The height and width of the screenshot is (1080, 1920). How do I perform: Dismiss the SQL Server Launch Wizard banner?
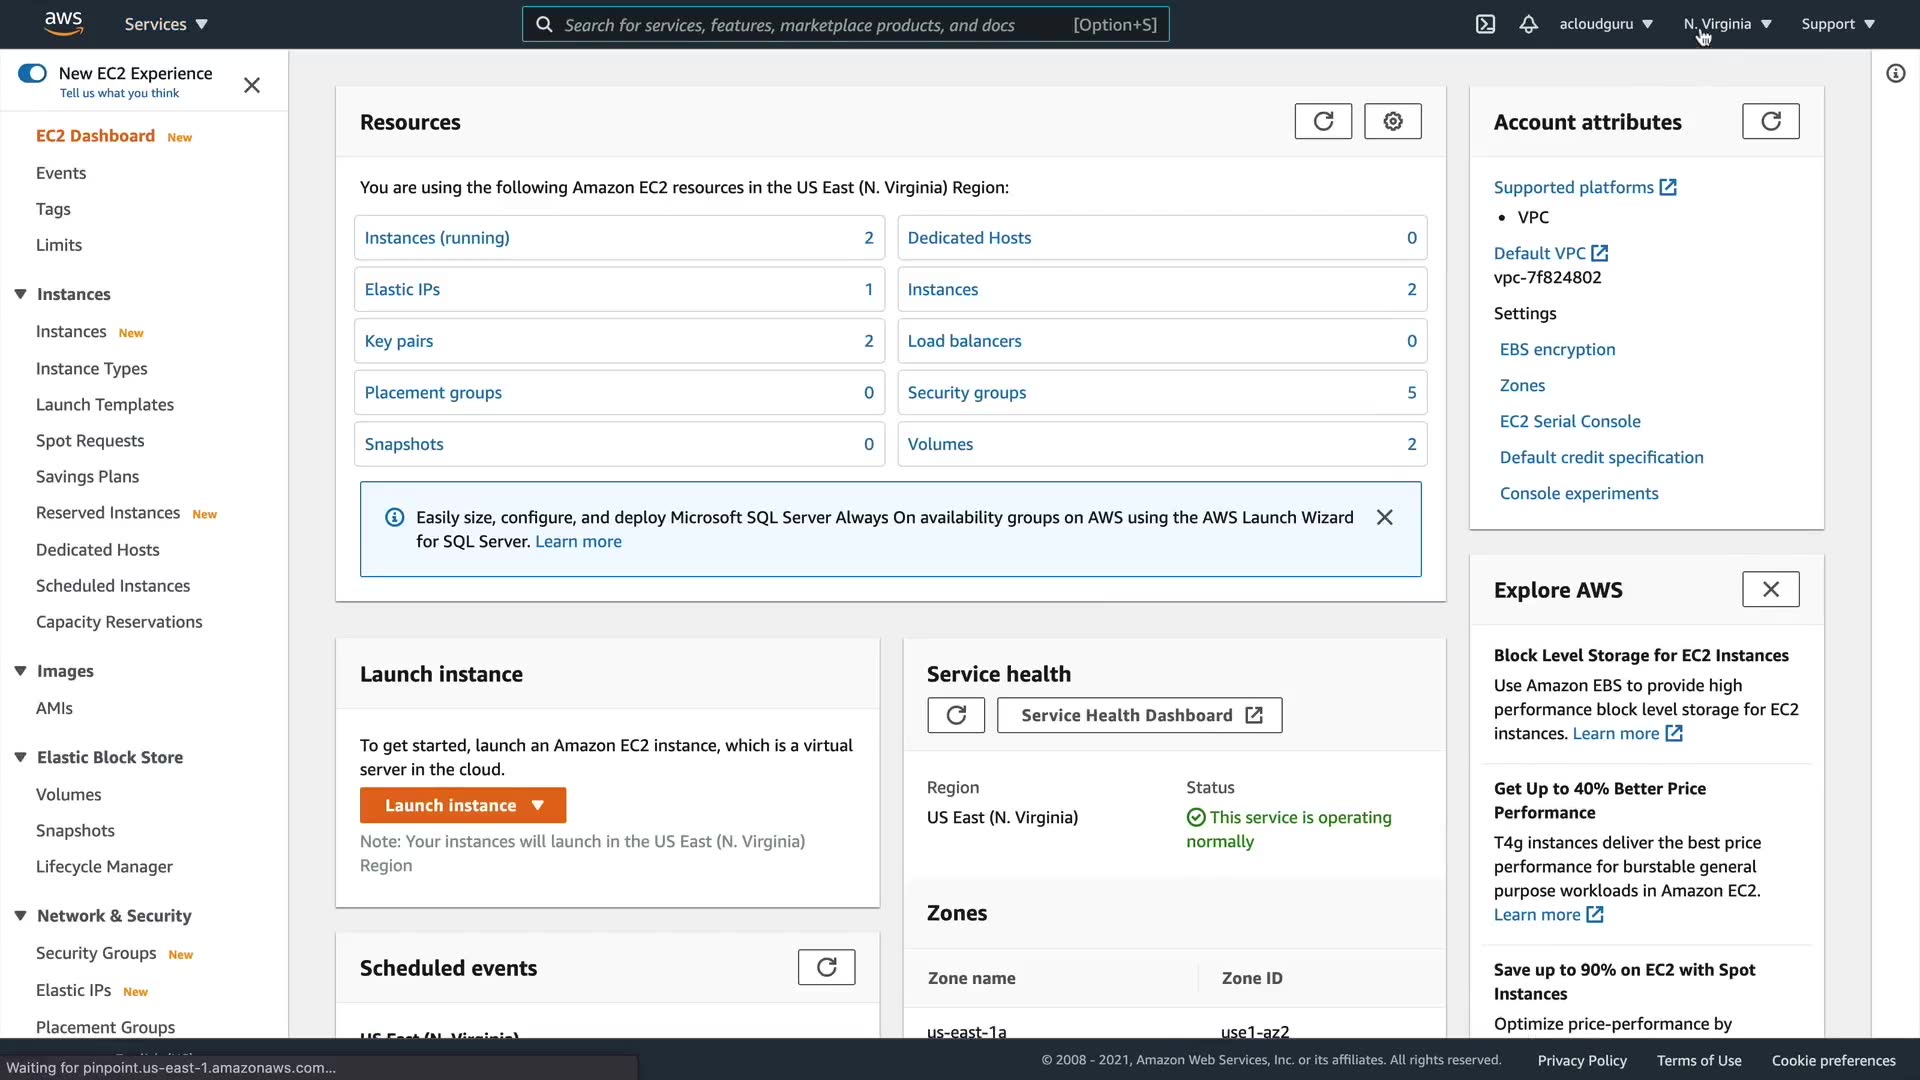[1384, 517]
